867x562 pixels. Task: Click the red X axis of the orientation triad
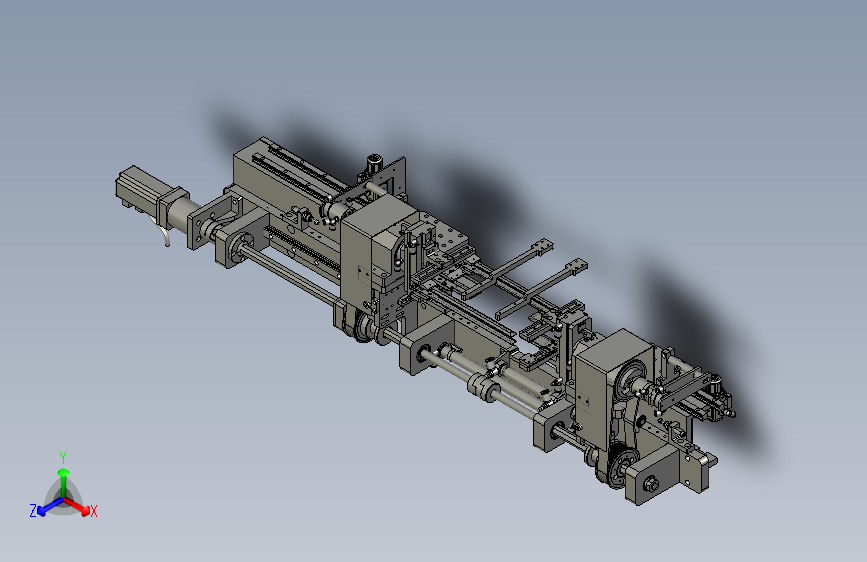(78, 506)
